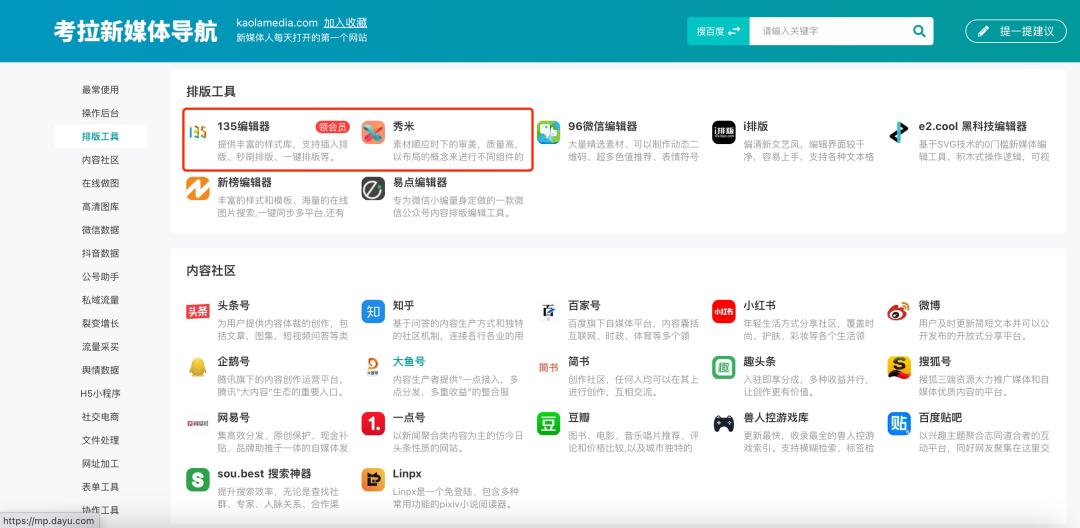Click the 趣头条 green icon

click(724, 367)
